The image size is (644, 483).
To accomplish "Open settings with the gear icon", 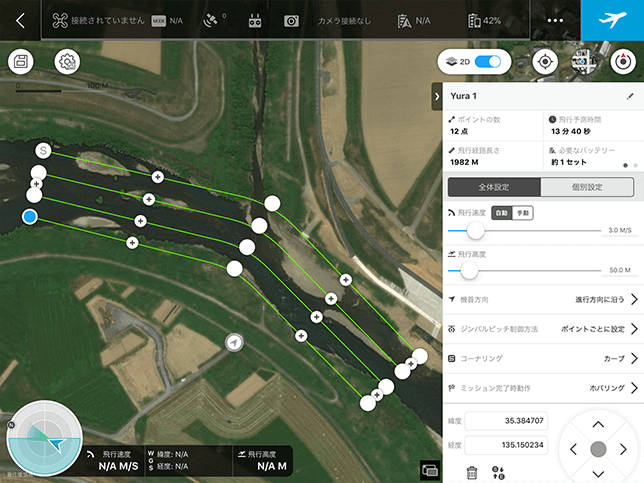I will [67, 62].
